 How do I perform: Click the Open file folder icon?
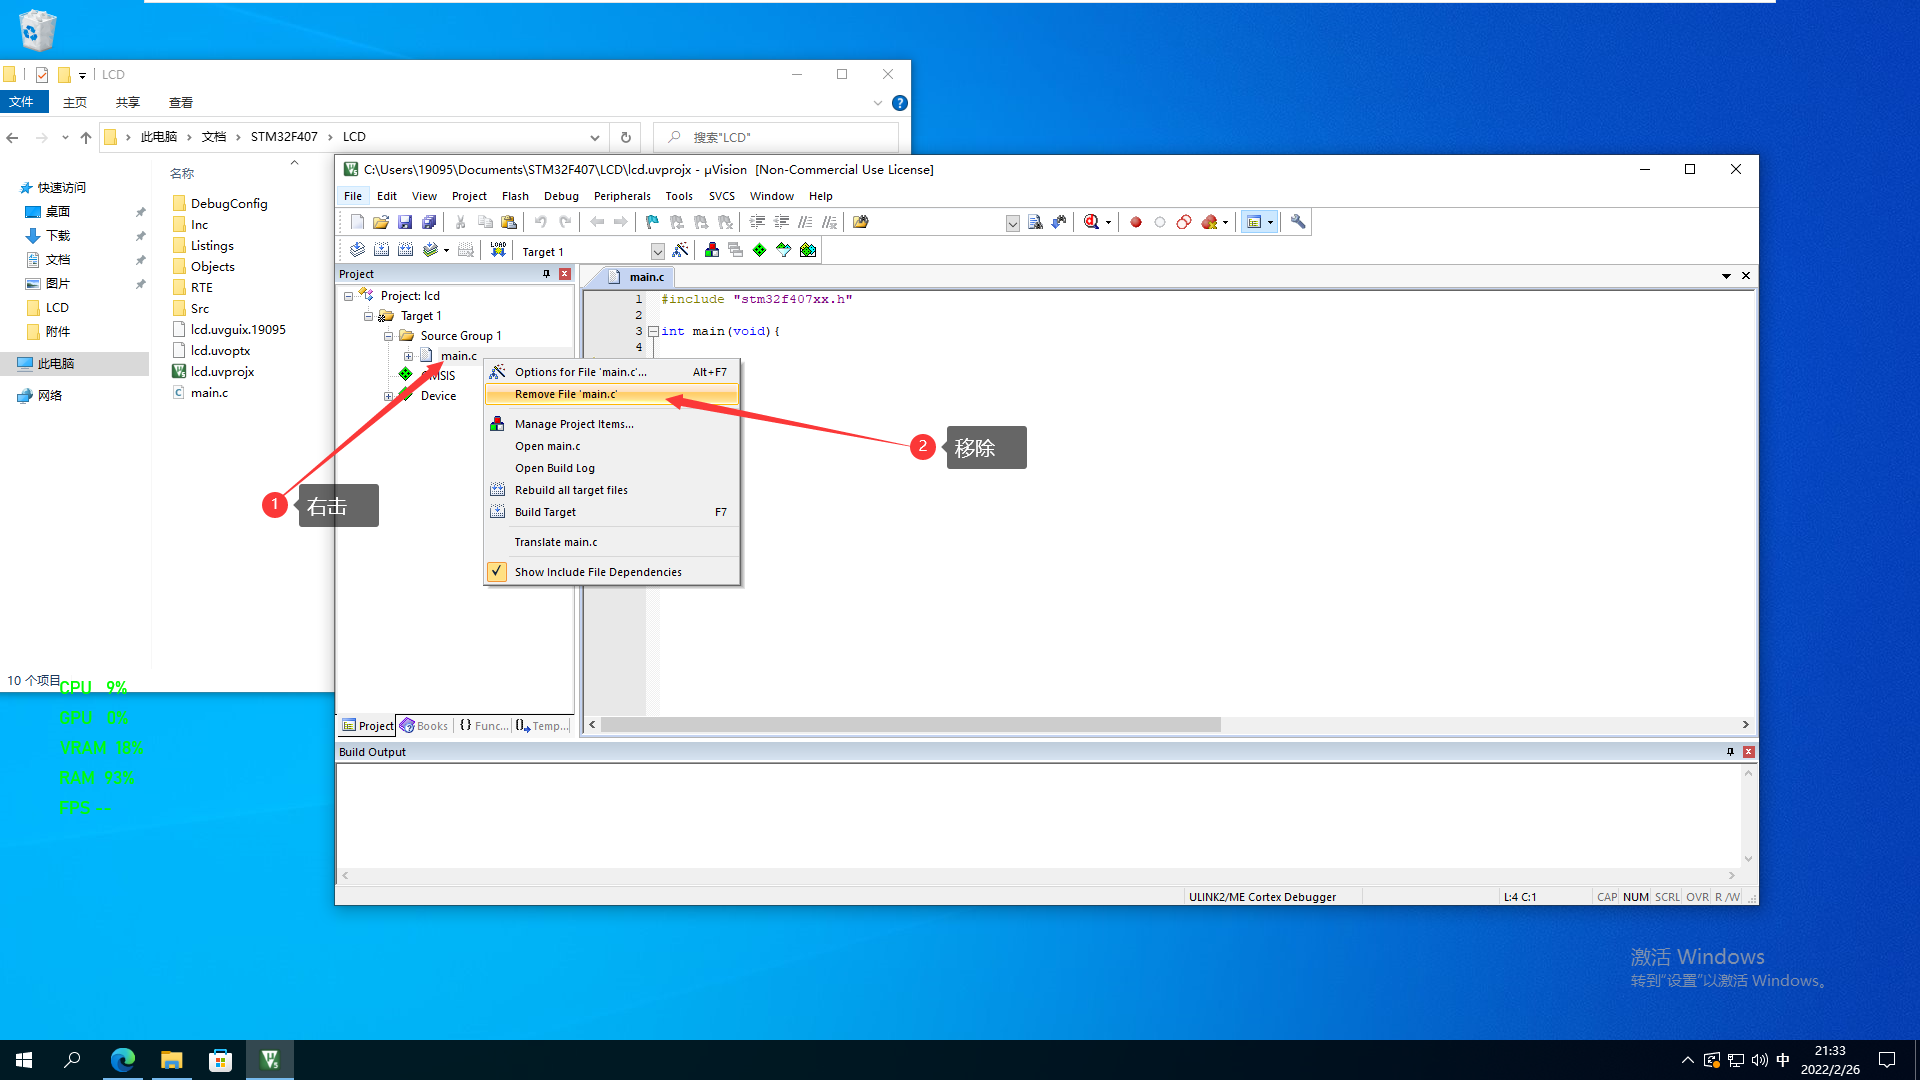[x=381, y=222]
